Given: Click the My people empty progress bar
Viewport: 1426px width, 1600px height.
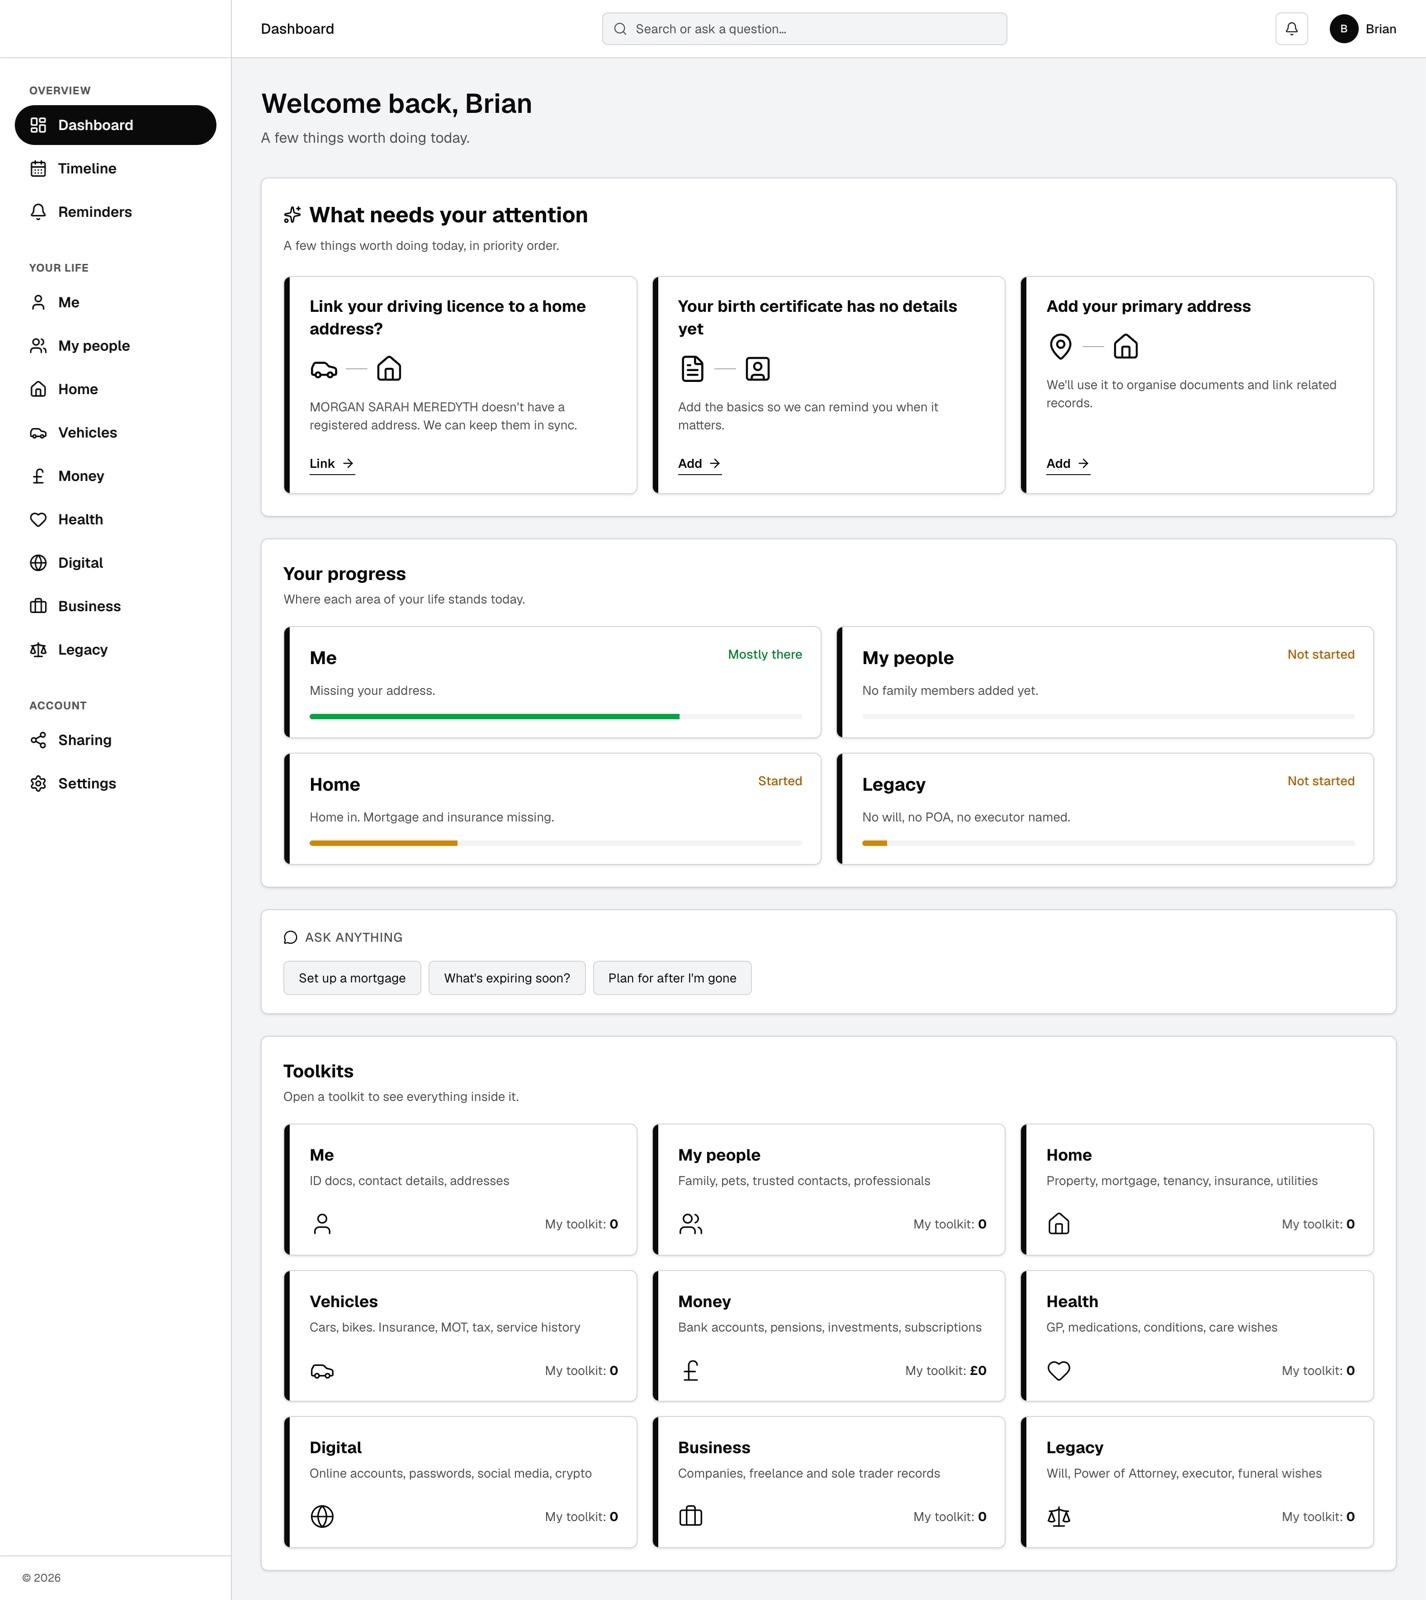Looking at the screenshot, I should [1108, 717].
